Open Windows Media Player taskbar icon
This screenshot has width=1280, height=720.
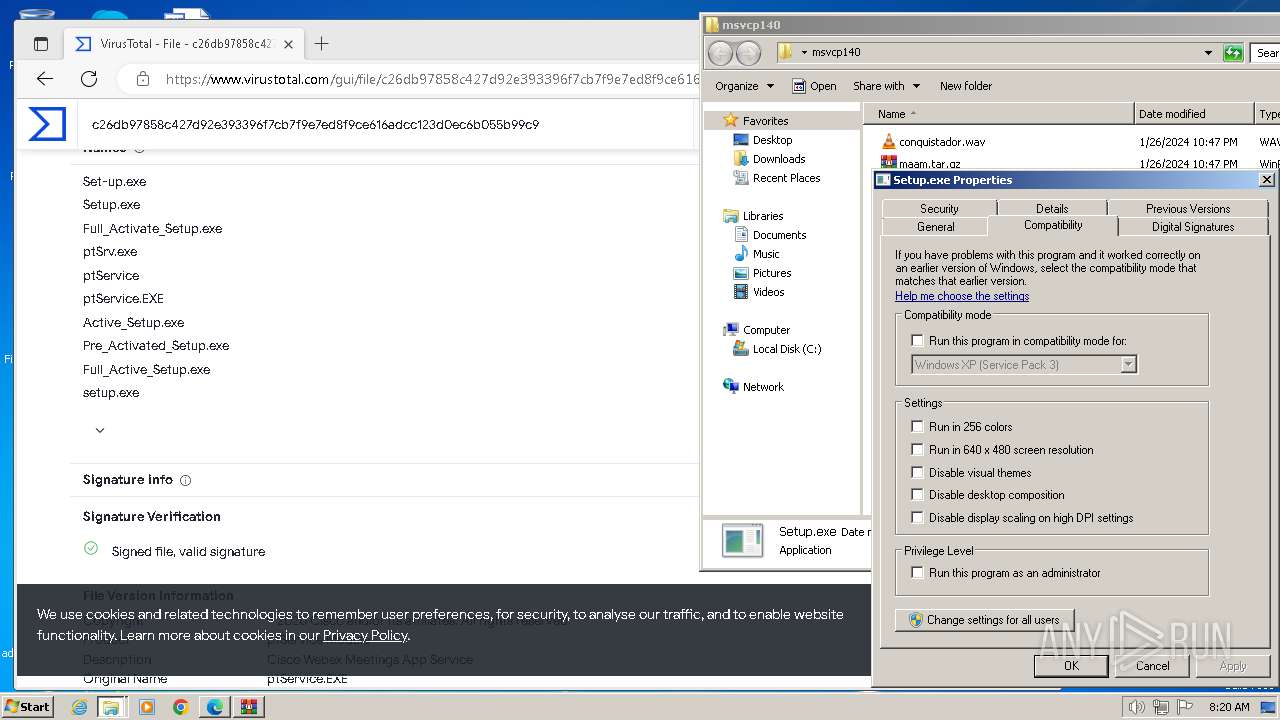(147, 707)
